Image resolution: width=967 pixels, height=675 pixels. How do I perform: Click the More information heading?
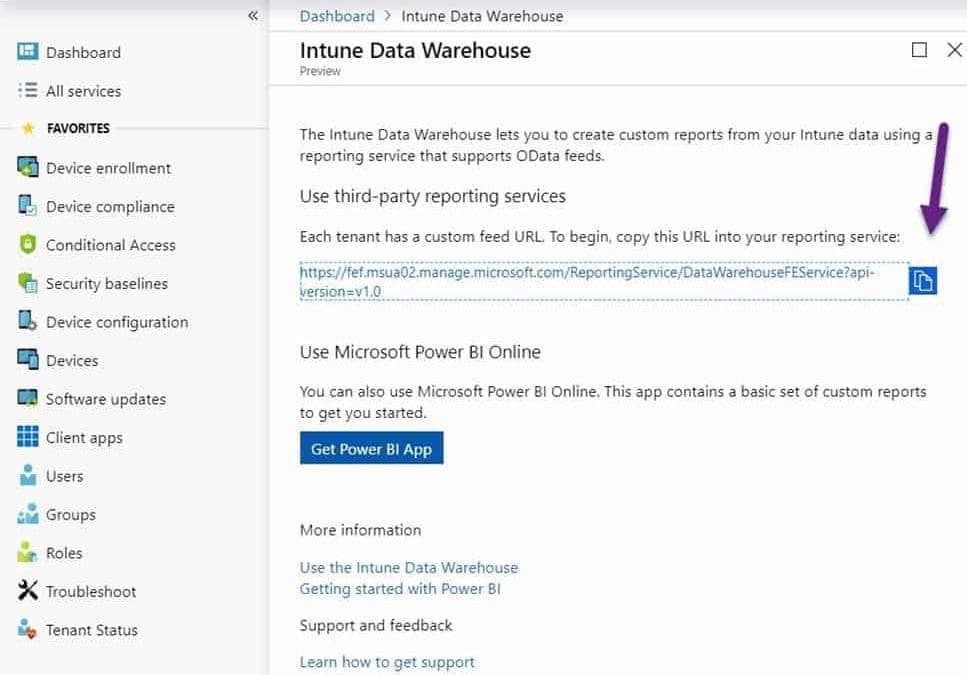(360, 530)
